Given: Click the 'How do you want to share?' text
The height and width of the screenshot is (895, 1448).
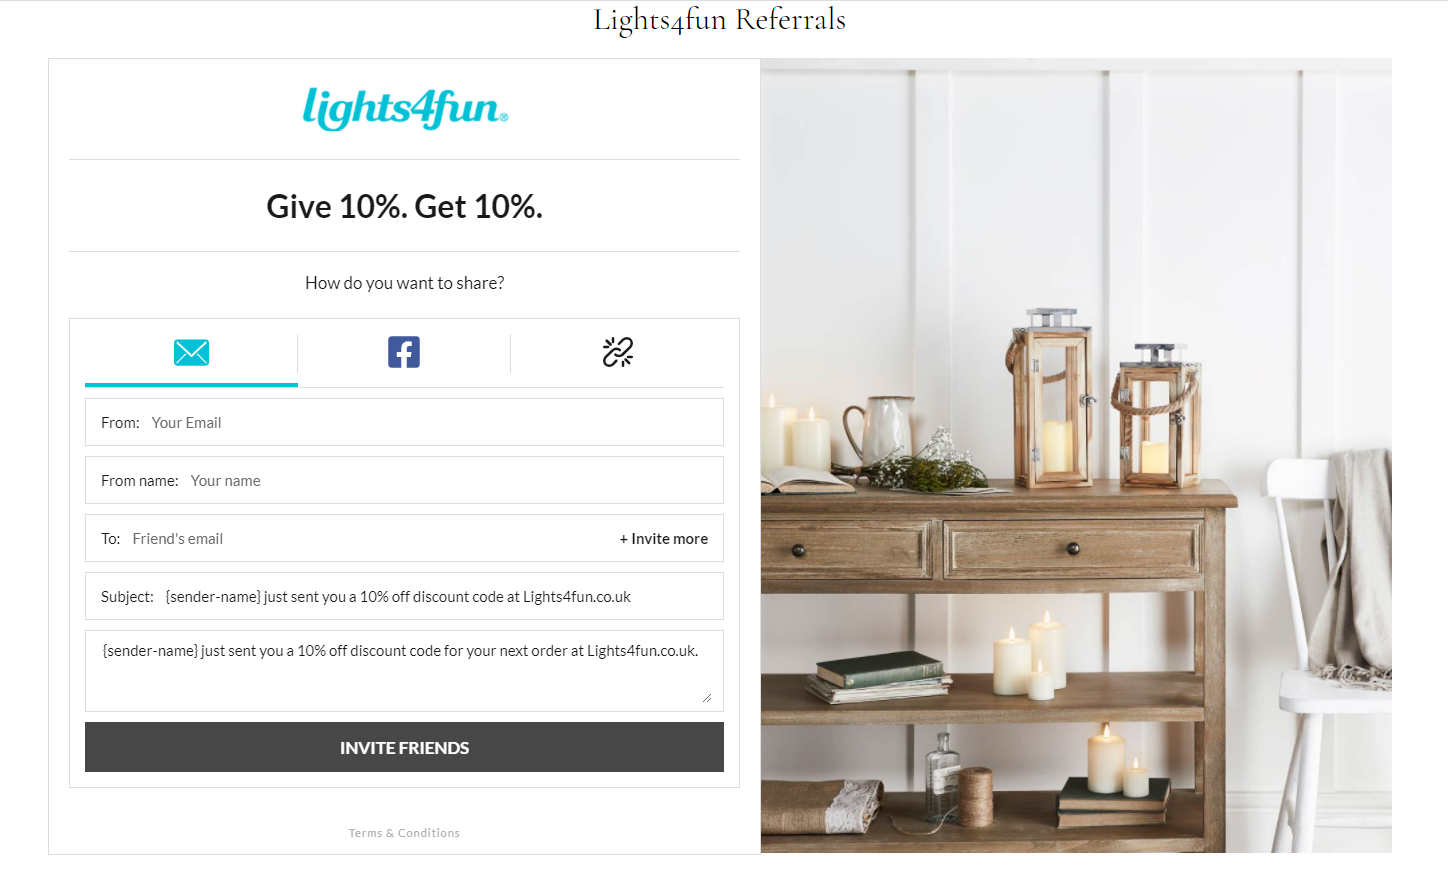Looking at the screenshot, I should (404, 283).
